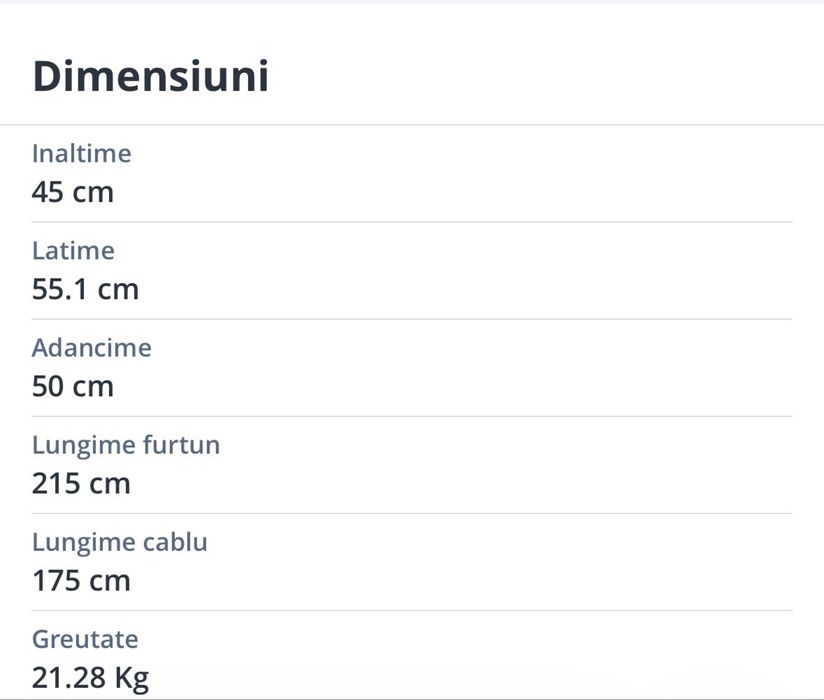824x700 pixels.
Task: Click the Lungime cablu label
Action: [119, 542]
